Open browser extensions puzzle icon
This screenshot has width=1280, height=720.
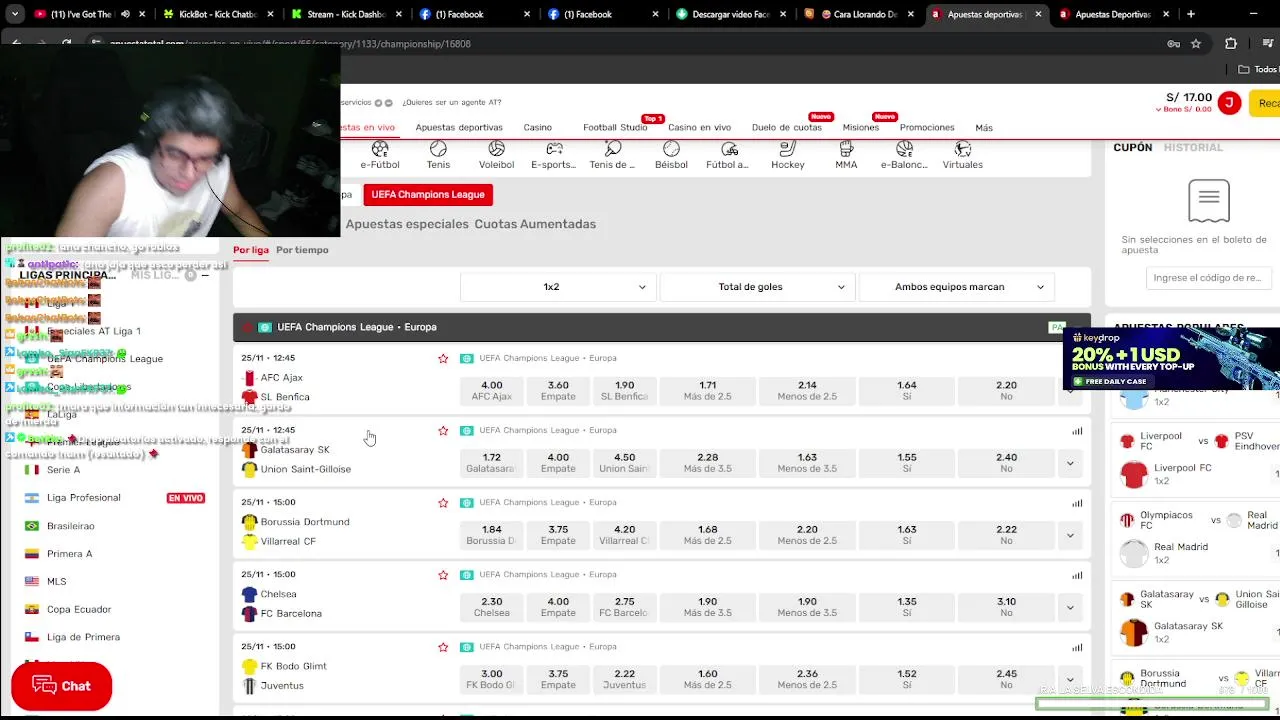(1230, 44)
